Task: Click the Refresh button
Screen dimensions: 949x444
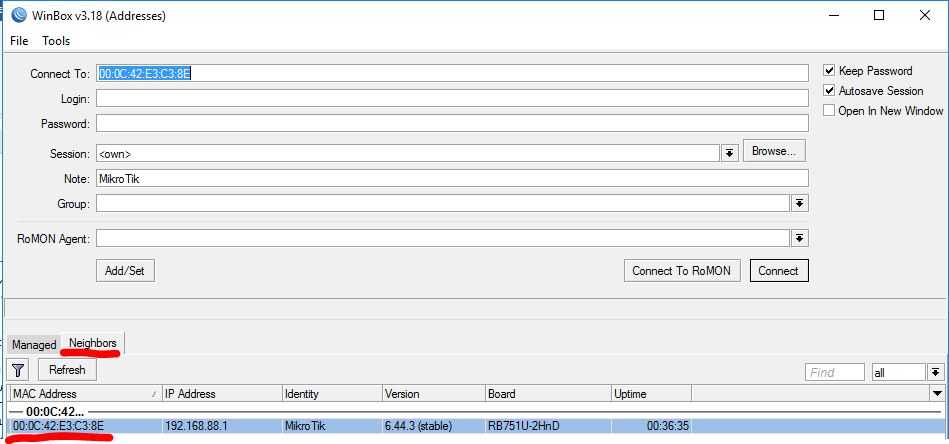Action: pyautogui.click(x=67, y=370)
